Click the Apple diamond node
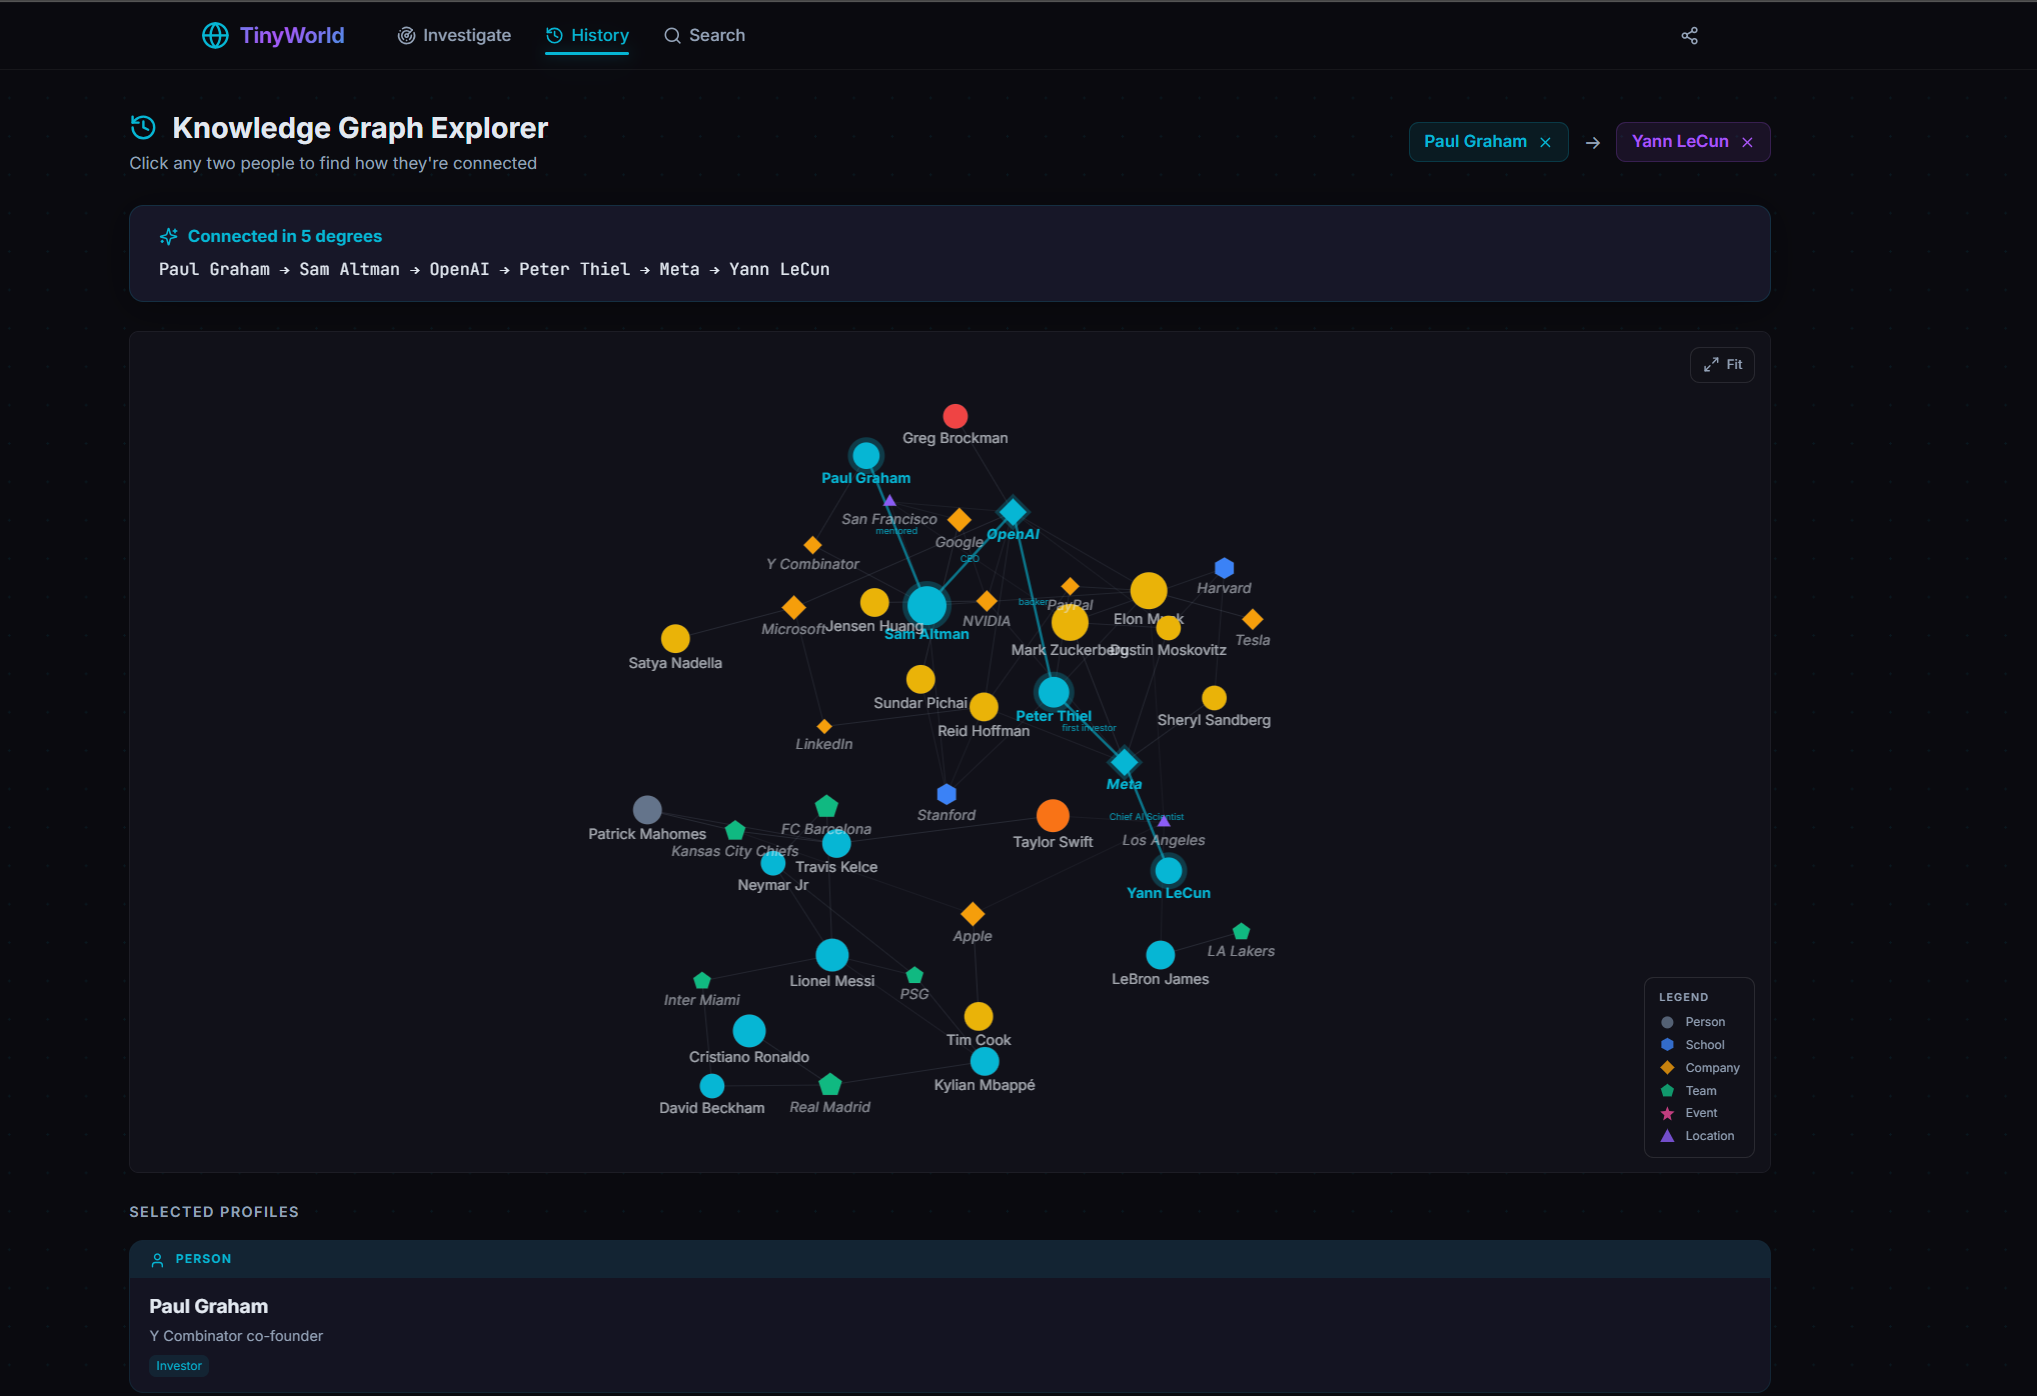2037x1396 pixels. click(x=972, y=914)
